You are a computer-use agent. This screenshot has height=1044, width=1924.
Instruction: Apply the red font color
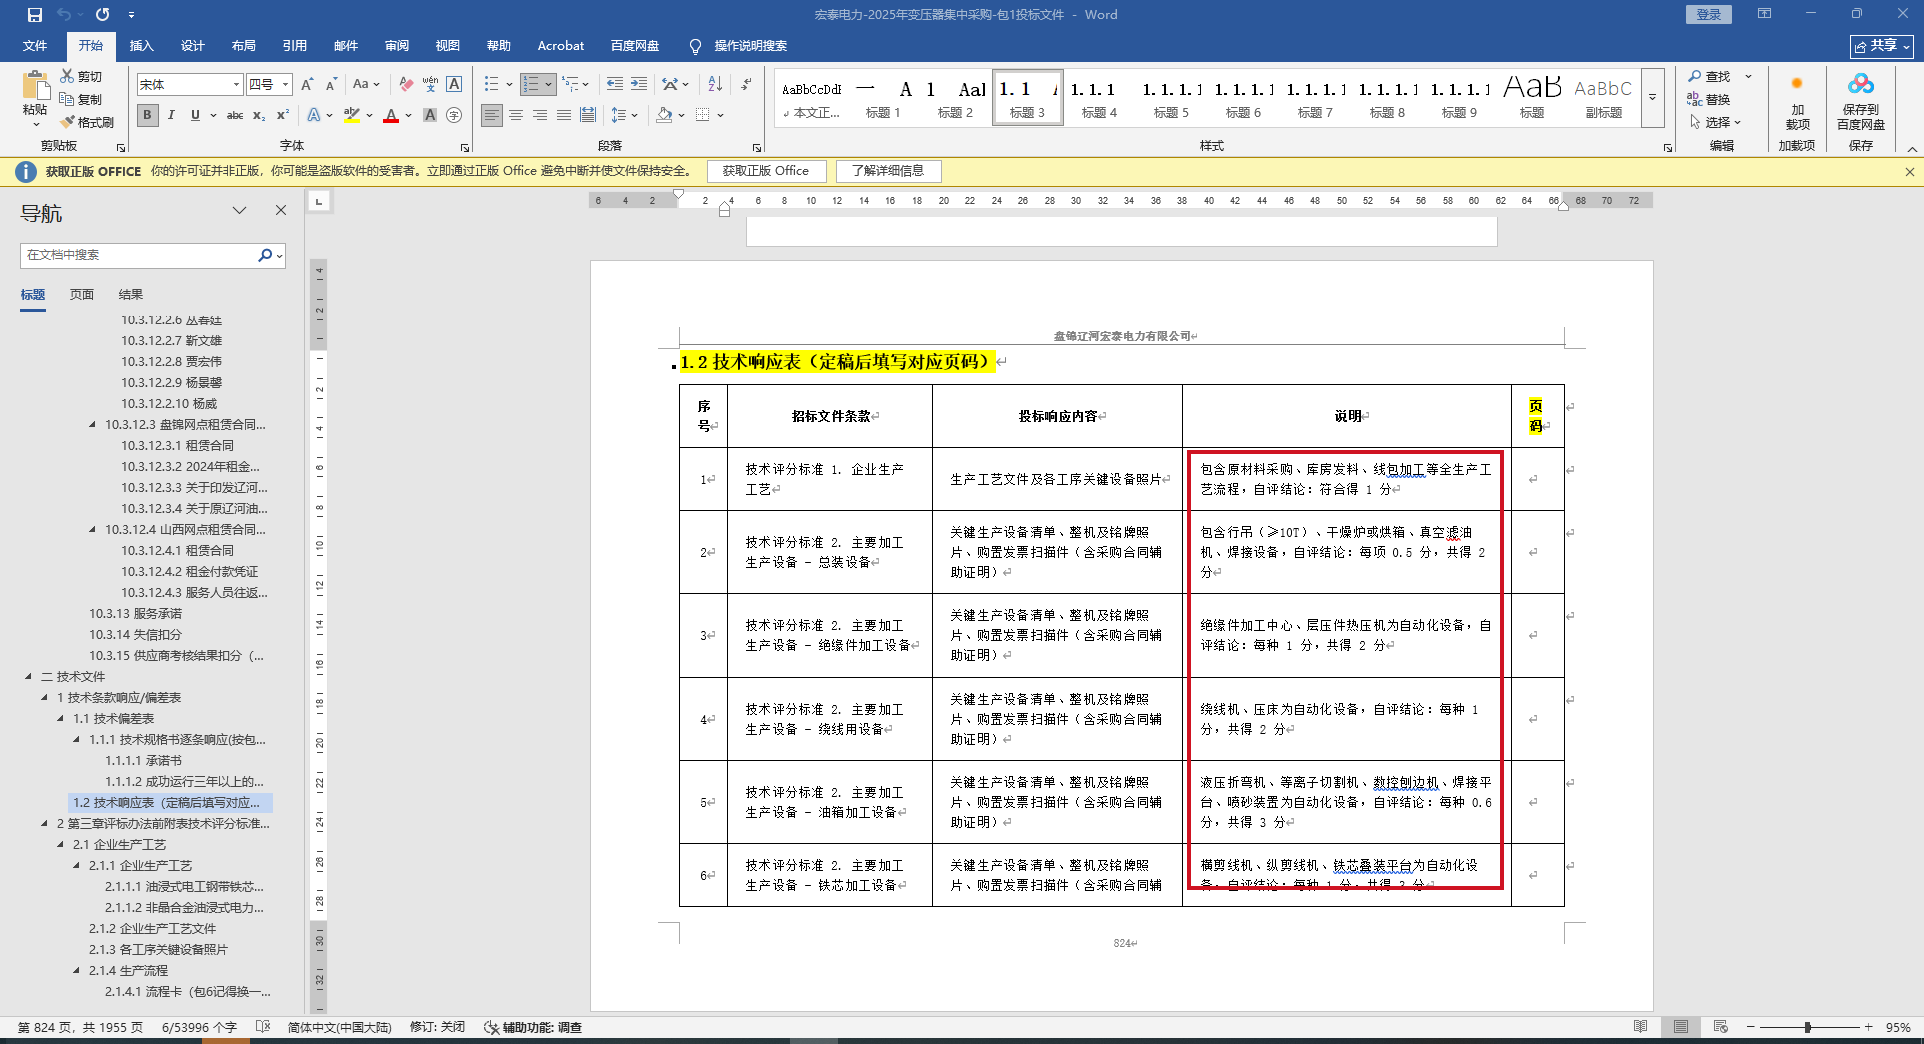[391, 115]
